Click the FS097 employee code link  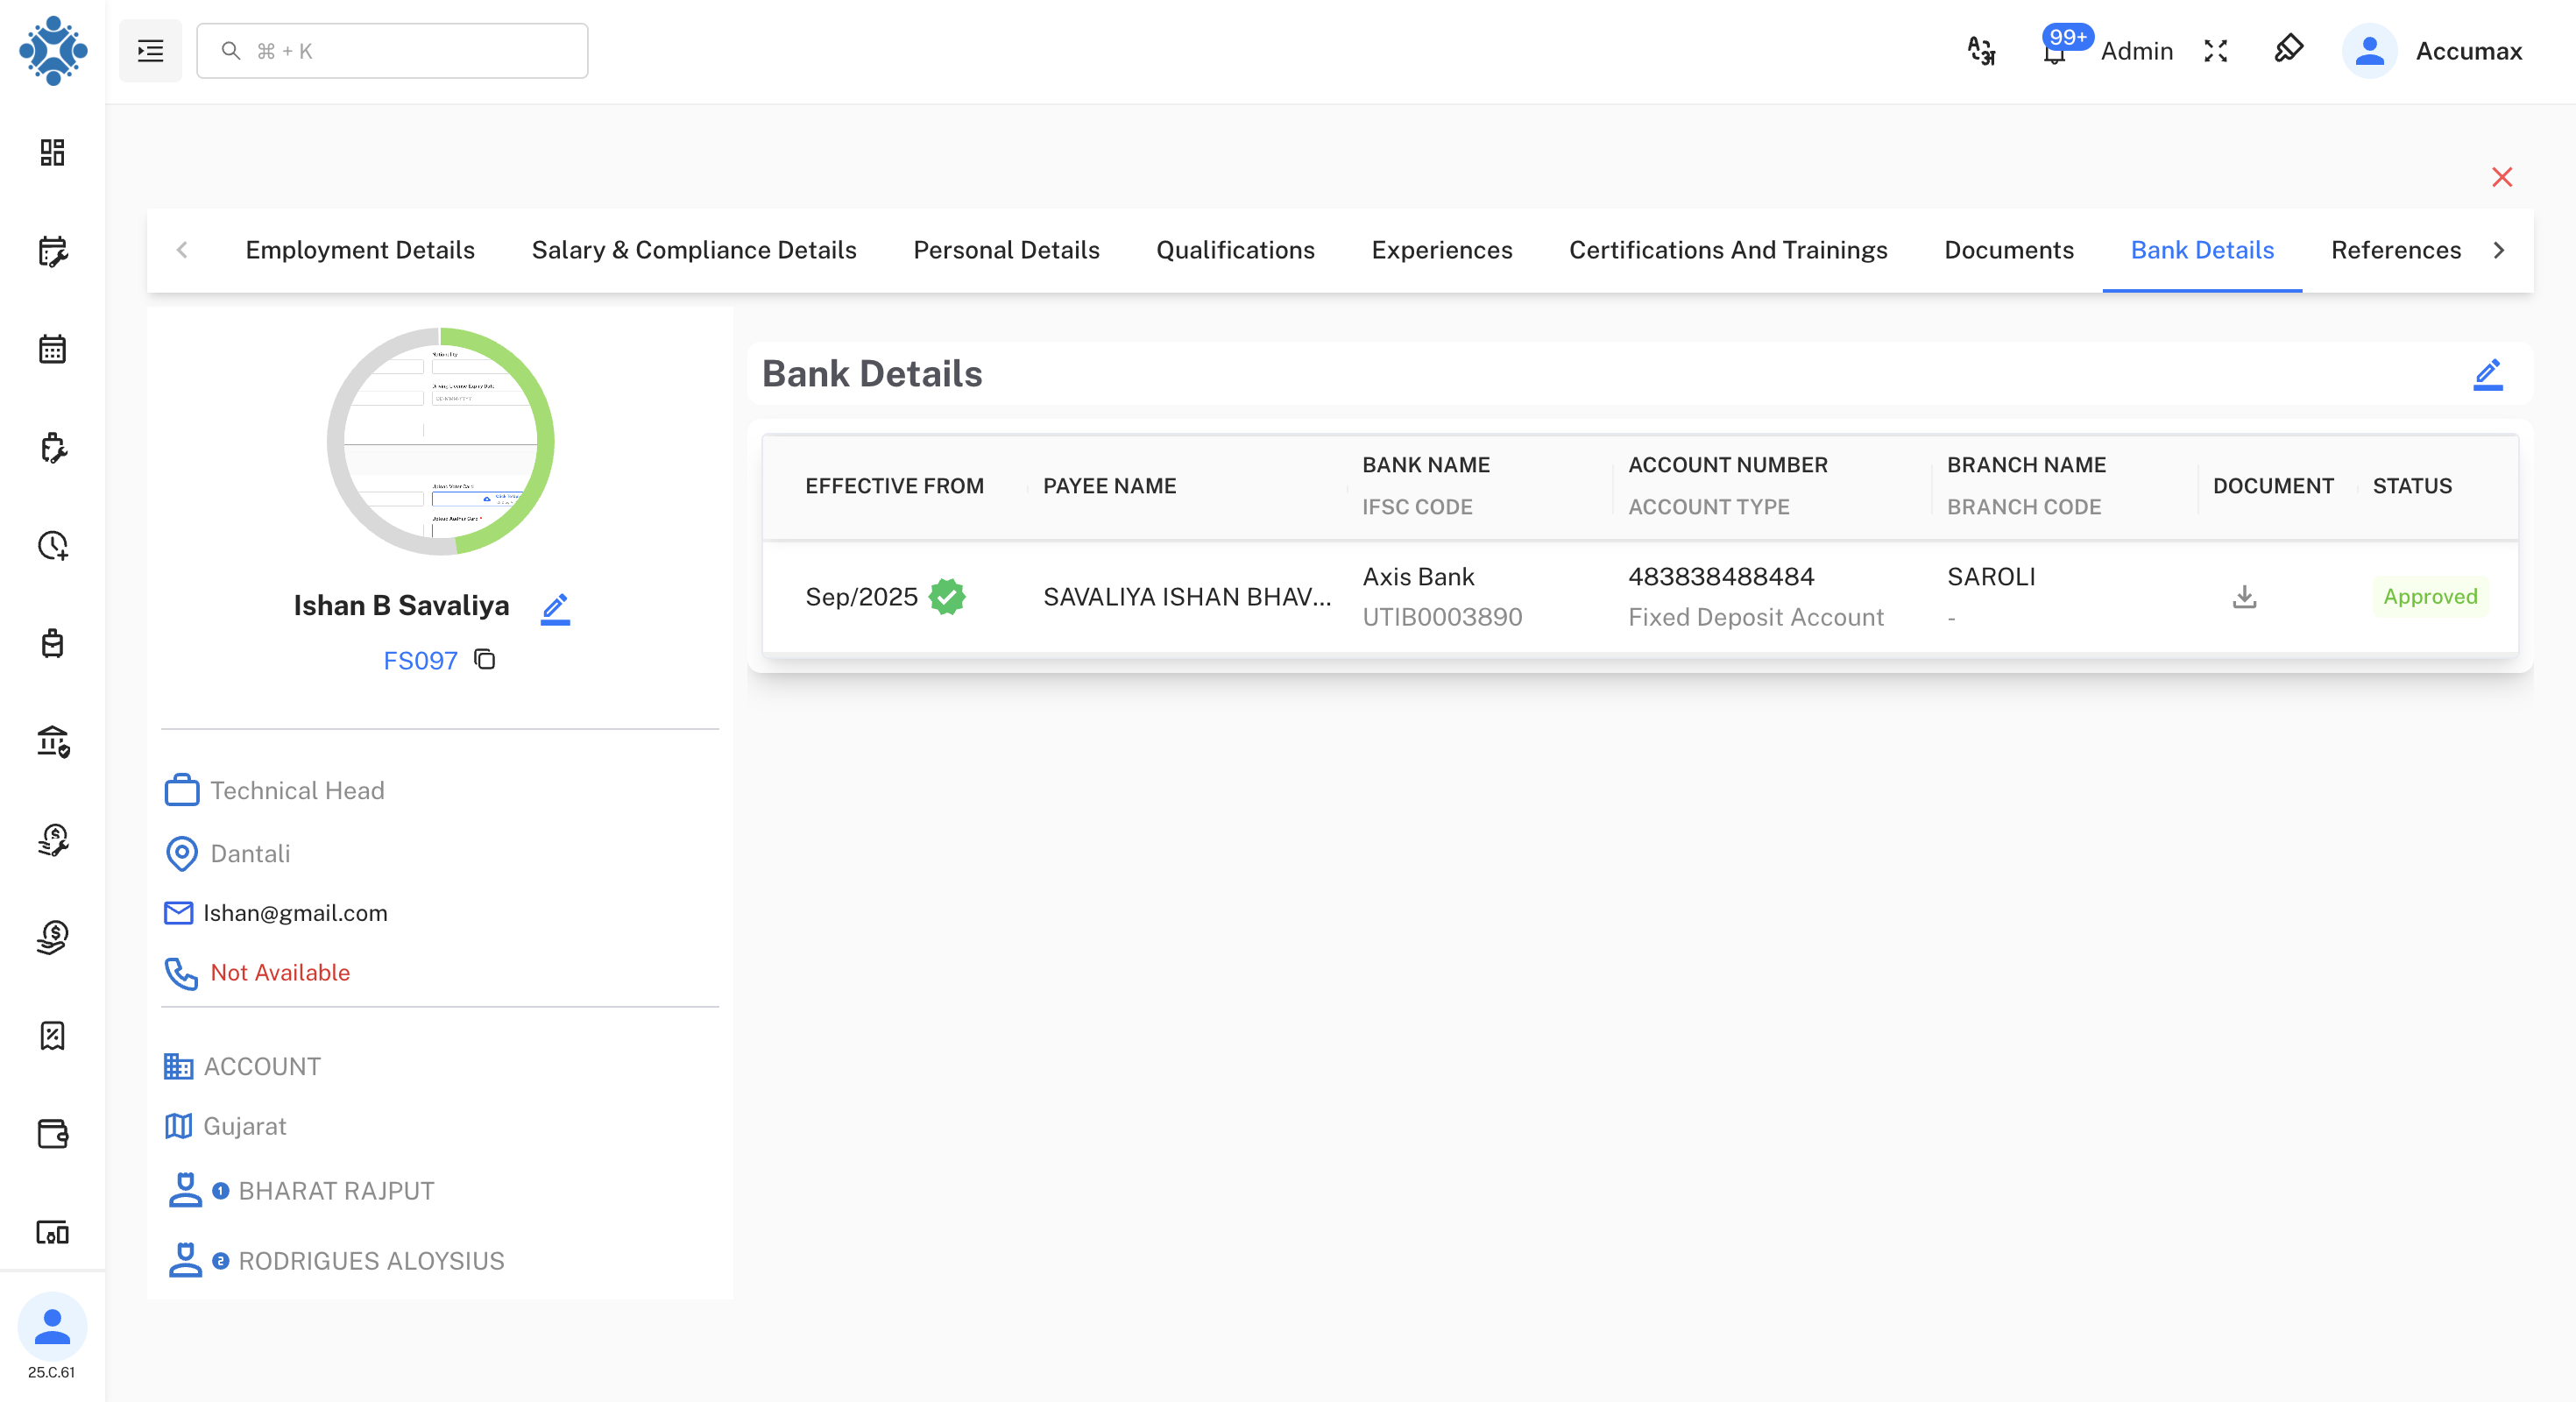click(x=421, y=661)
